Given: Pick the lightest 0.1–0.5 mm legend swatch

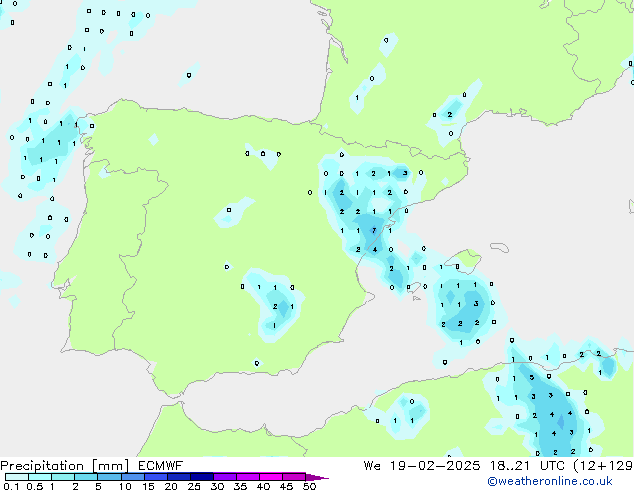Looking at the screenshot, I should pyautogui.click(x=16, y=477).
